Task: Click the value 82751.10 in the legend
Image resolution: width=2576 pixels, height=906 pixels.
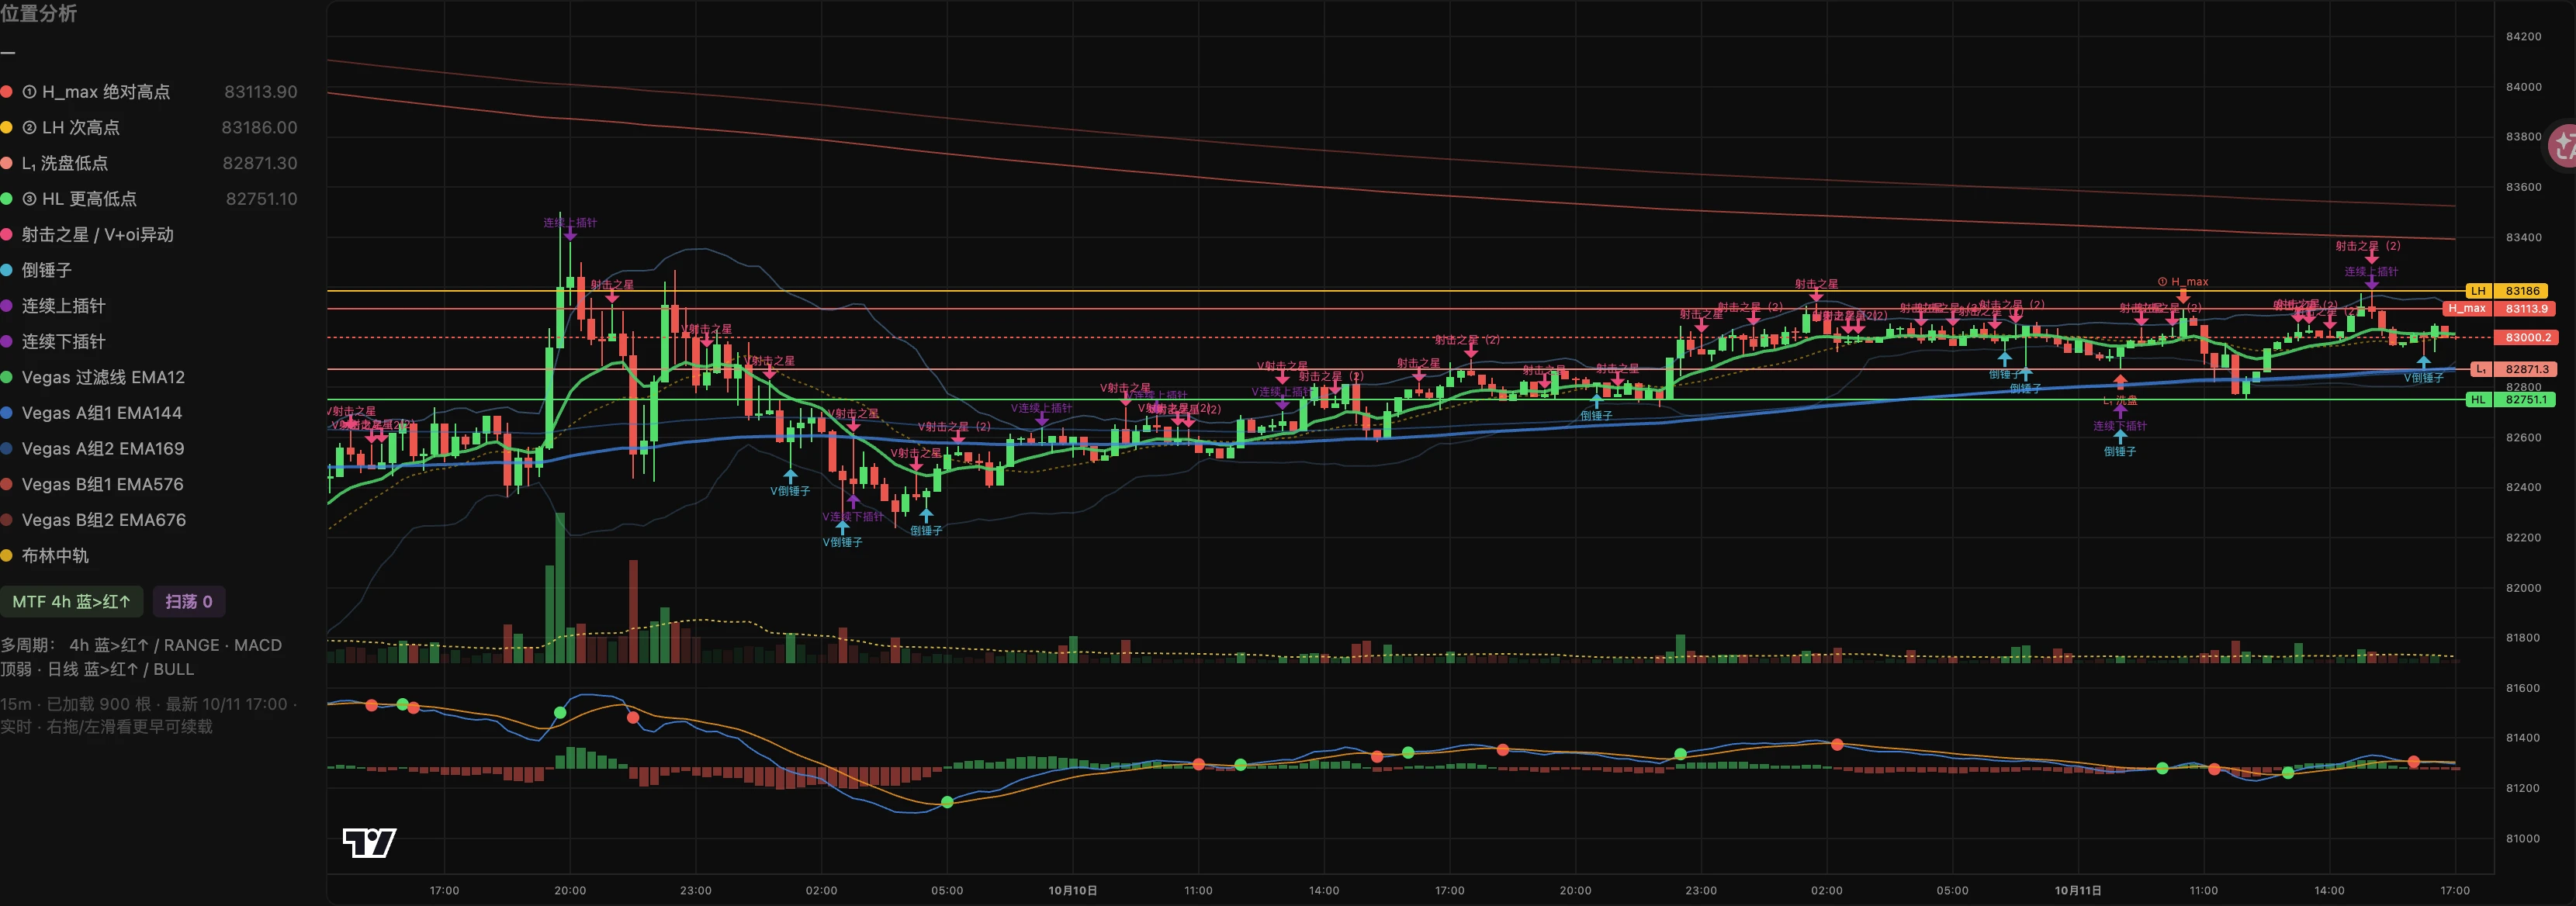Action: [261, 199]
